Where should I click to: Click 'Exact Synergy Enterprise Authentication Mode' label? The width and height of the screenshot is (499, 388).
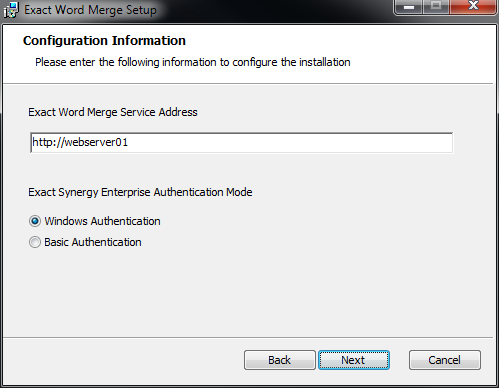coord(140,192)
